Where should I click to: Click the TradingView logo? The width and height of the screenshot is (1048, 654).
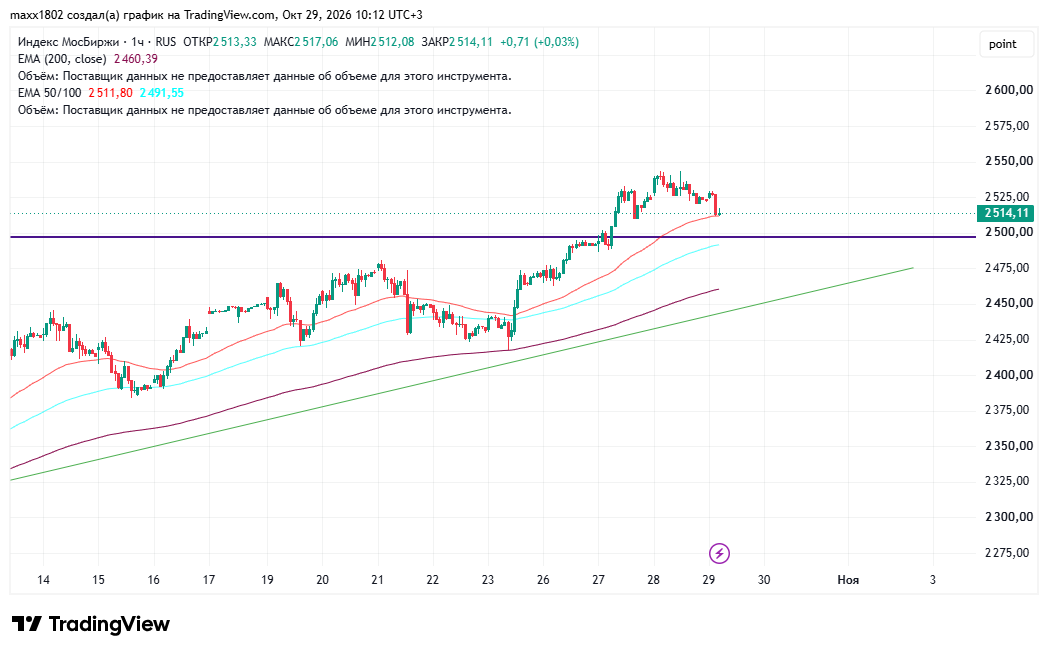[91, 624]
